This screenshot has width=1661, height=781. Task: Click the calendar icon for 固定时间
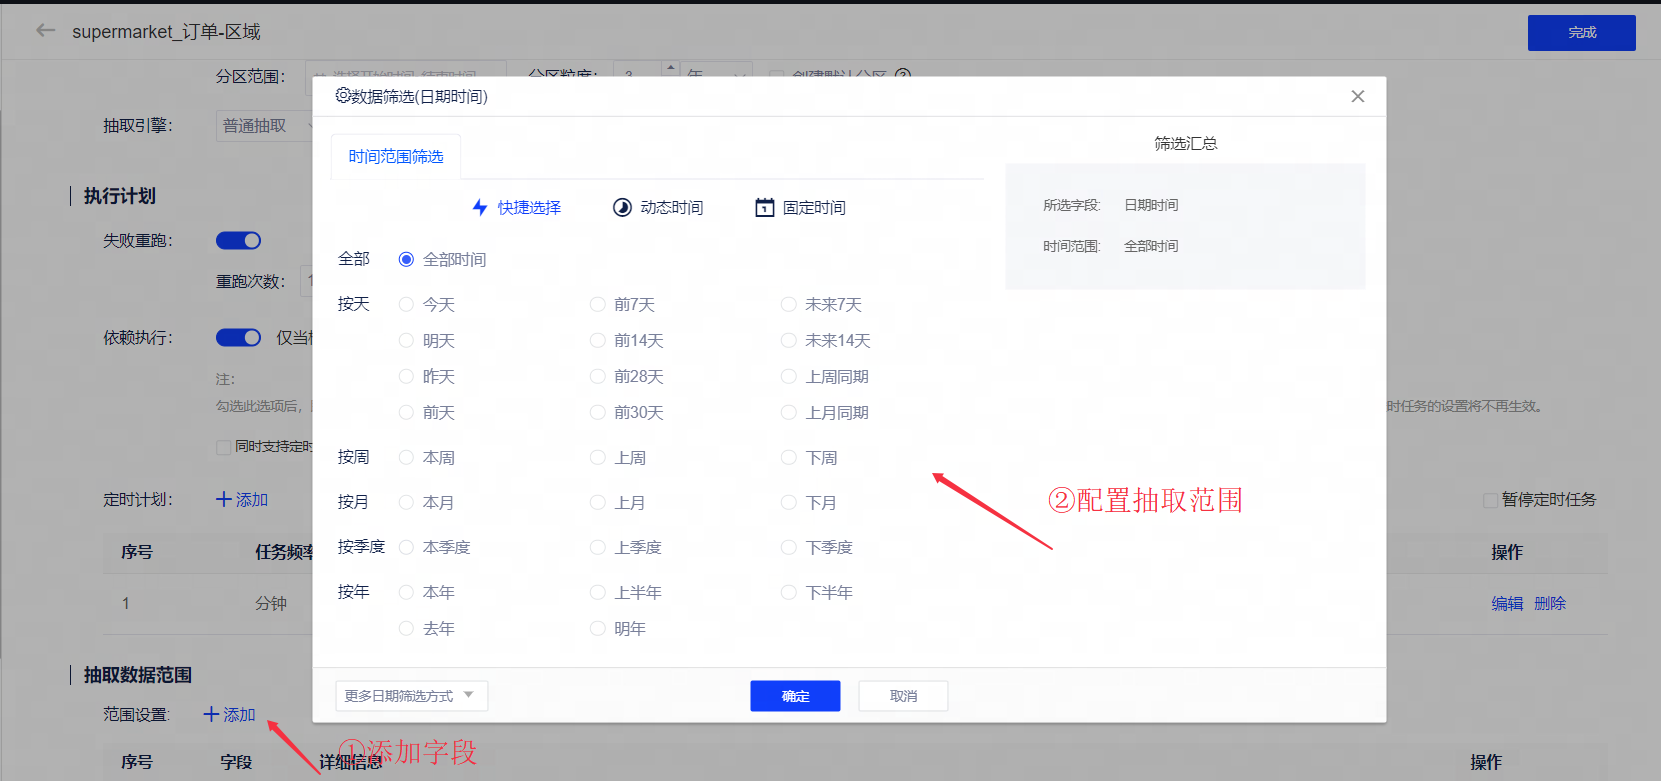point(764,207)
